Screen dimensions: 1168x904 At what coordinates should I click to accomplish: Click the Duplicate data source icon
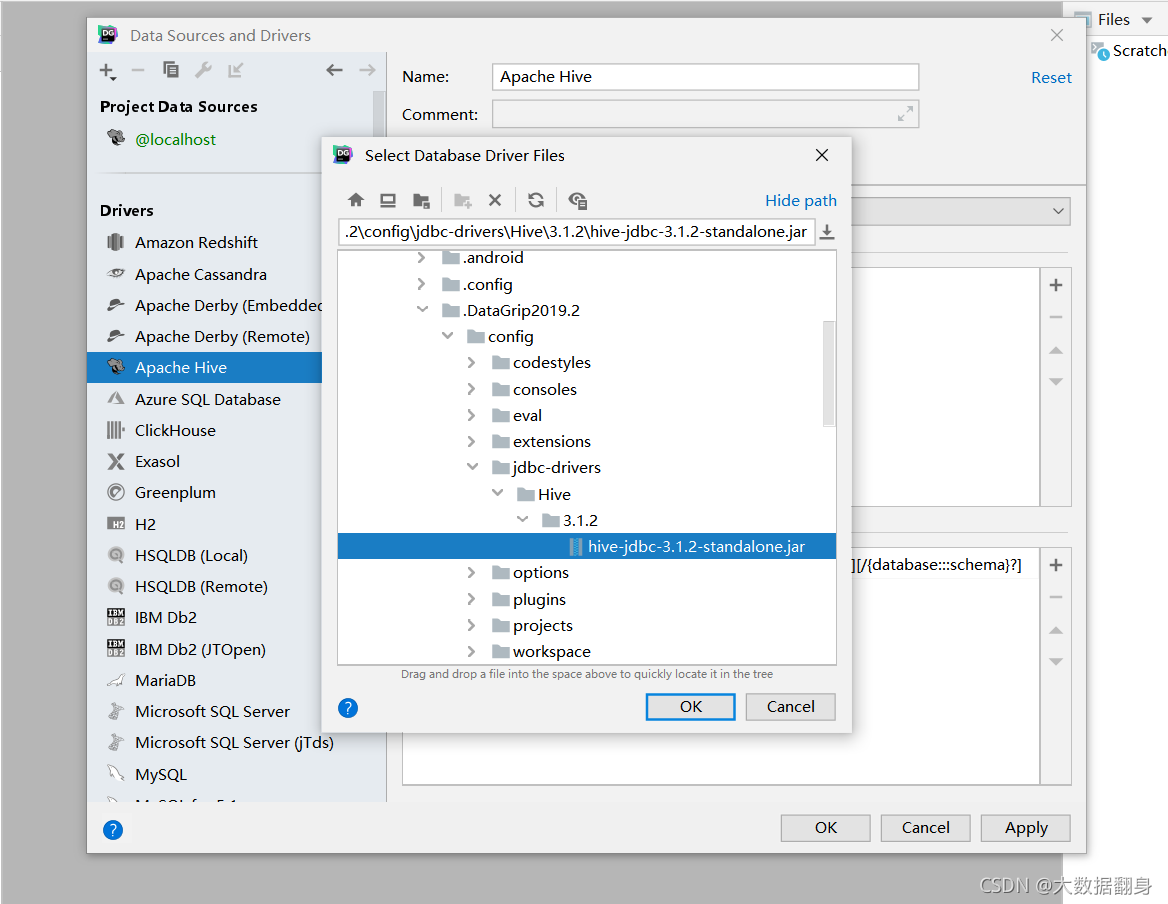click(171, 70)
